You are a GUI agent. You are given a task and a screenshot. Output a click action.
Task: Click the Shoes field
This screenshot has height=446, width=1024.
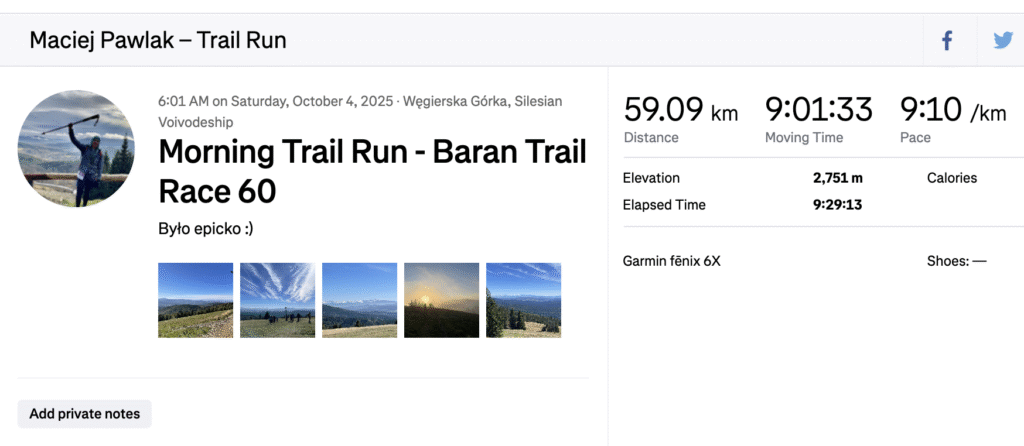click(956, 261)
